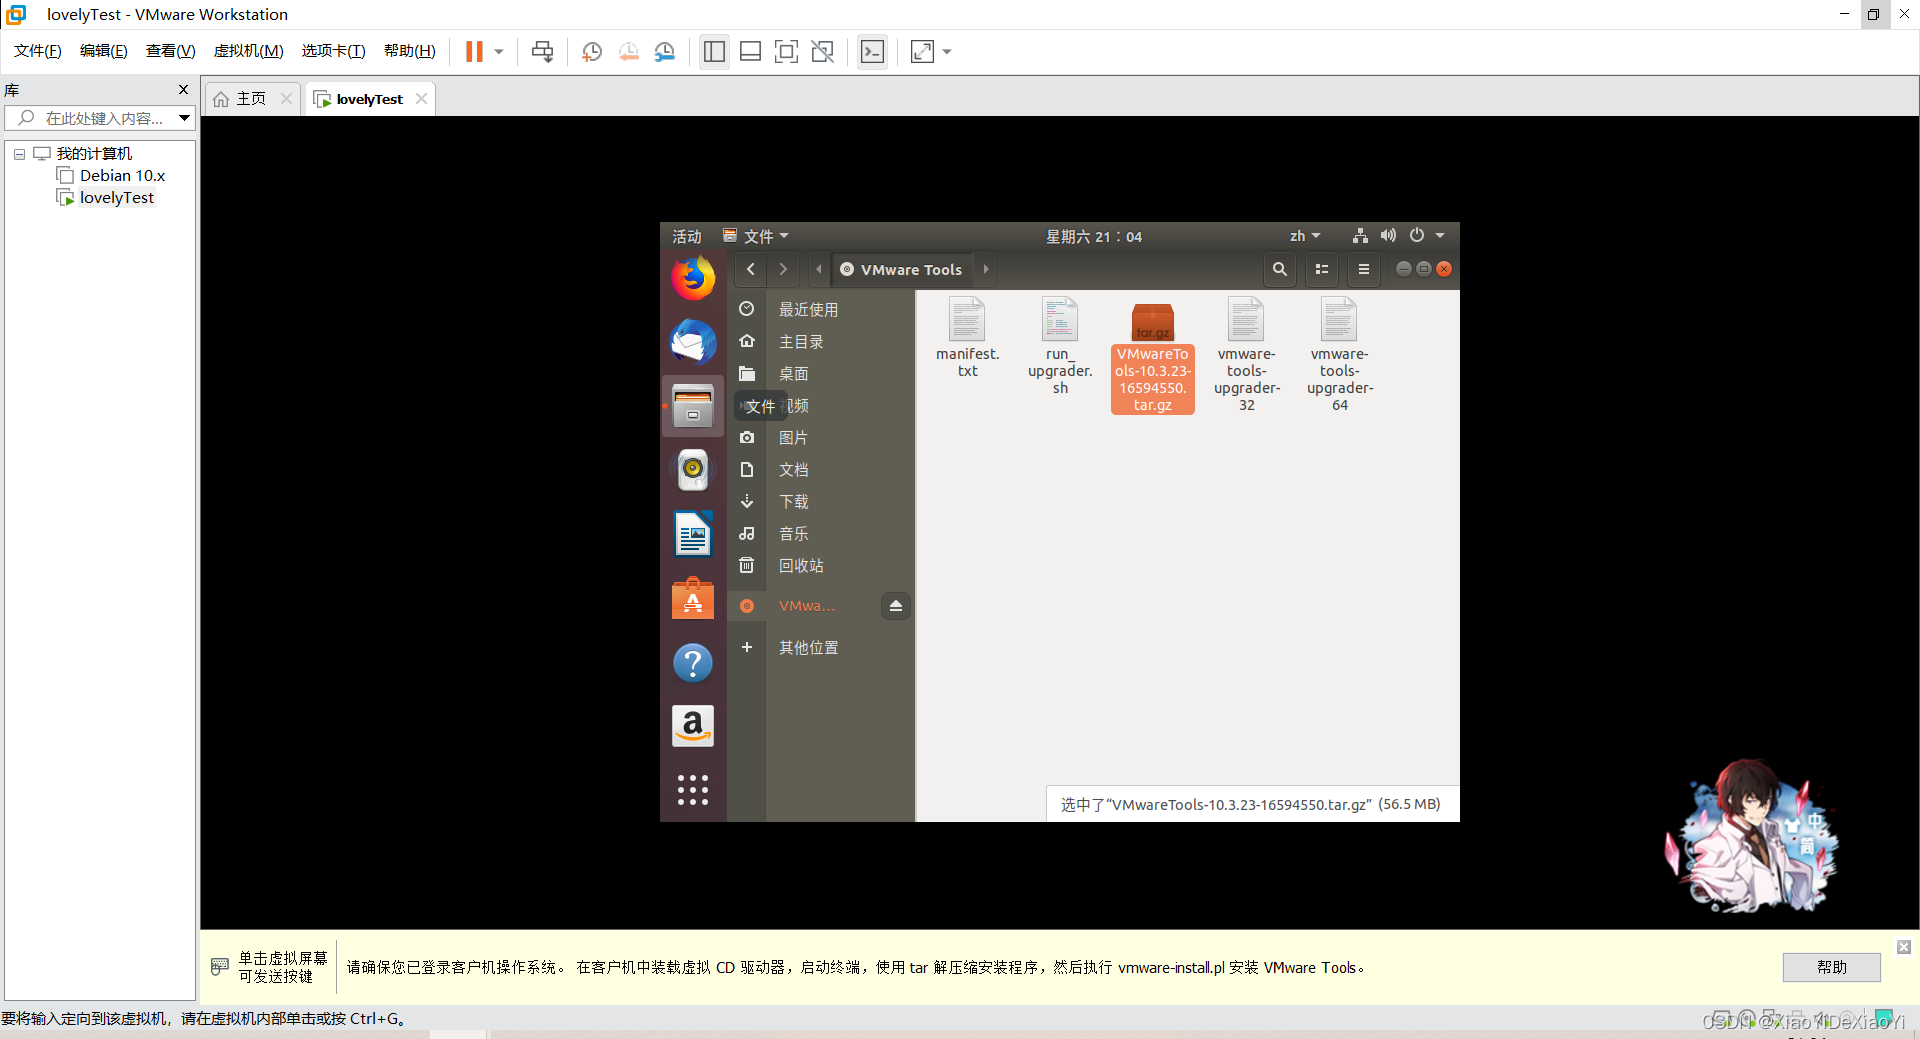1920x1039 pixels.
Task: Close the lovelyTest tab
Action: coord(422,98)
